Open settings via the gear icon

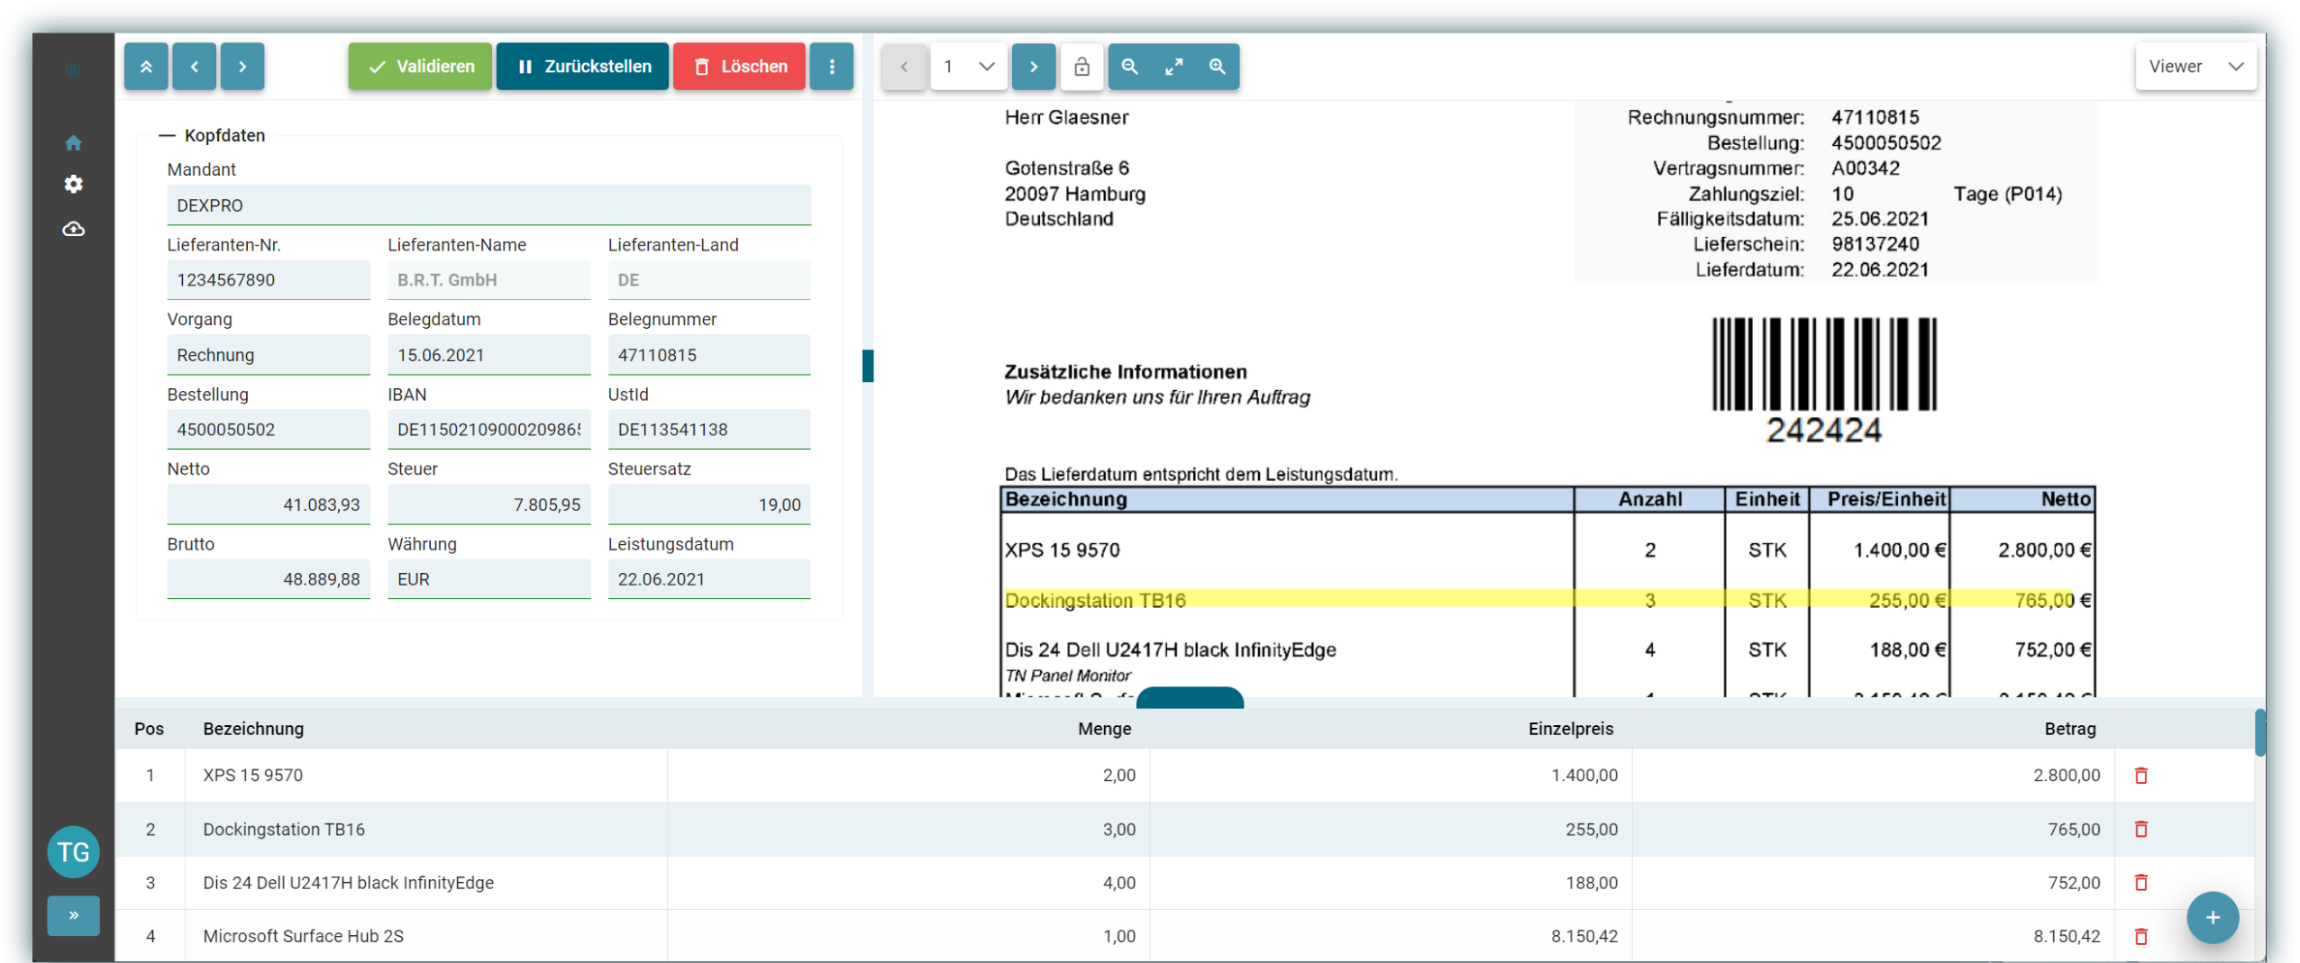(73, 184)
